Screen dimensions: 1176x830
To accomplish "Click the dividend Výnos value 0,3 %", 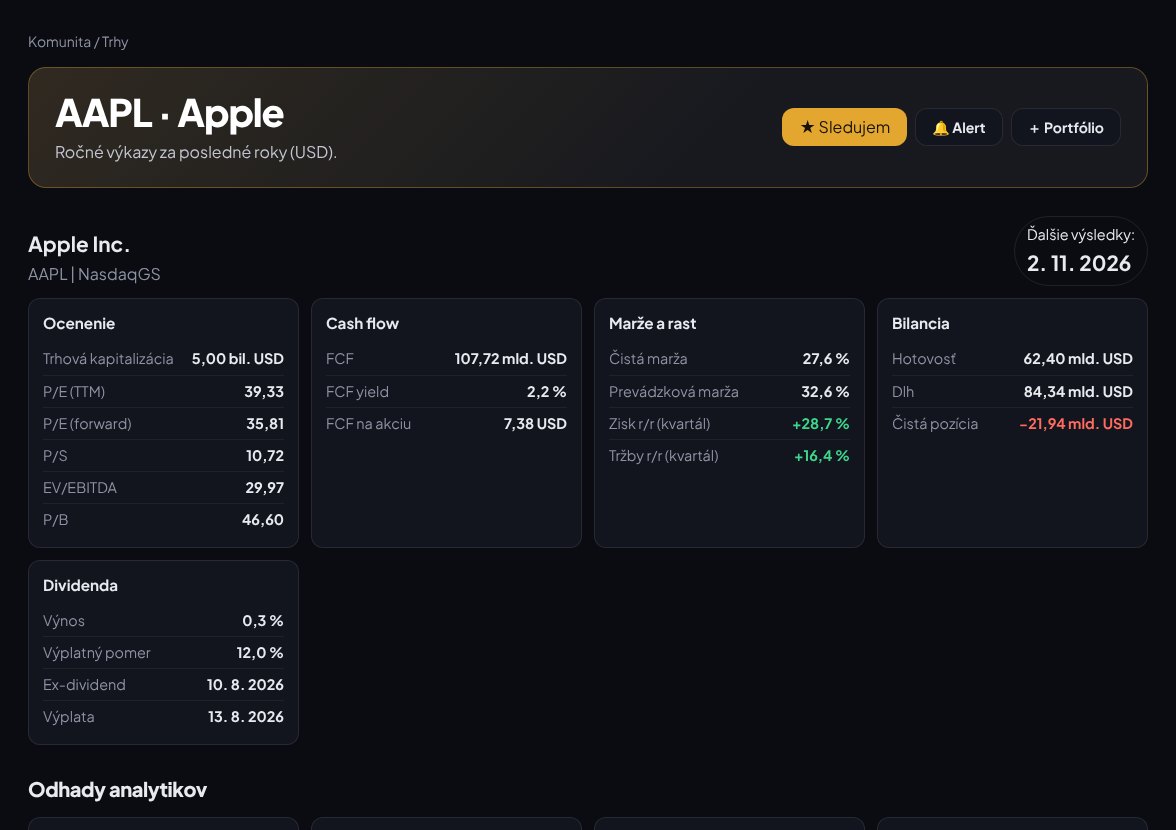I will [x=262, y=621].
